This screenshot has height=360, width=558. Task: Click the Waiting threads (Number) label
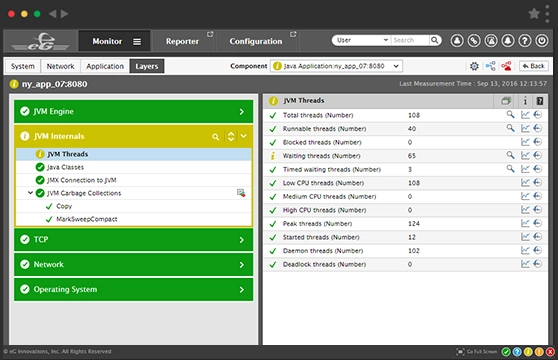click(x=321, y=156)
